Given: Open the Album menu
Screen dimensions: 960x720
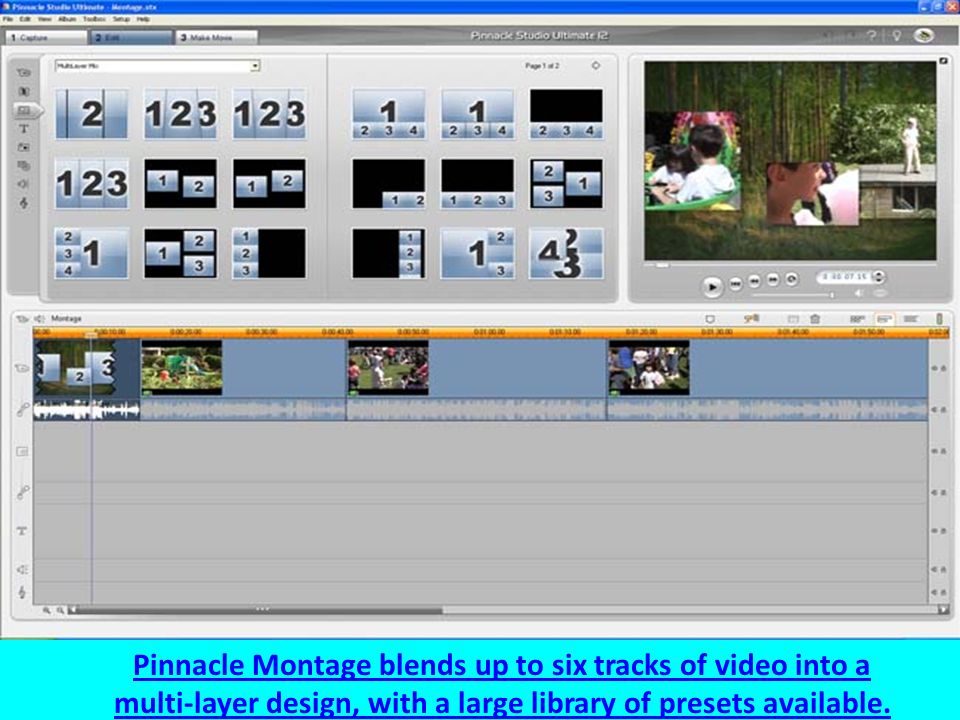Looking at the screenshot, I should 67,20.
